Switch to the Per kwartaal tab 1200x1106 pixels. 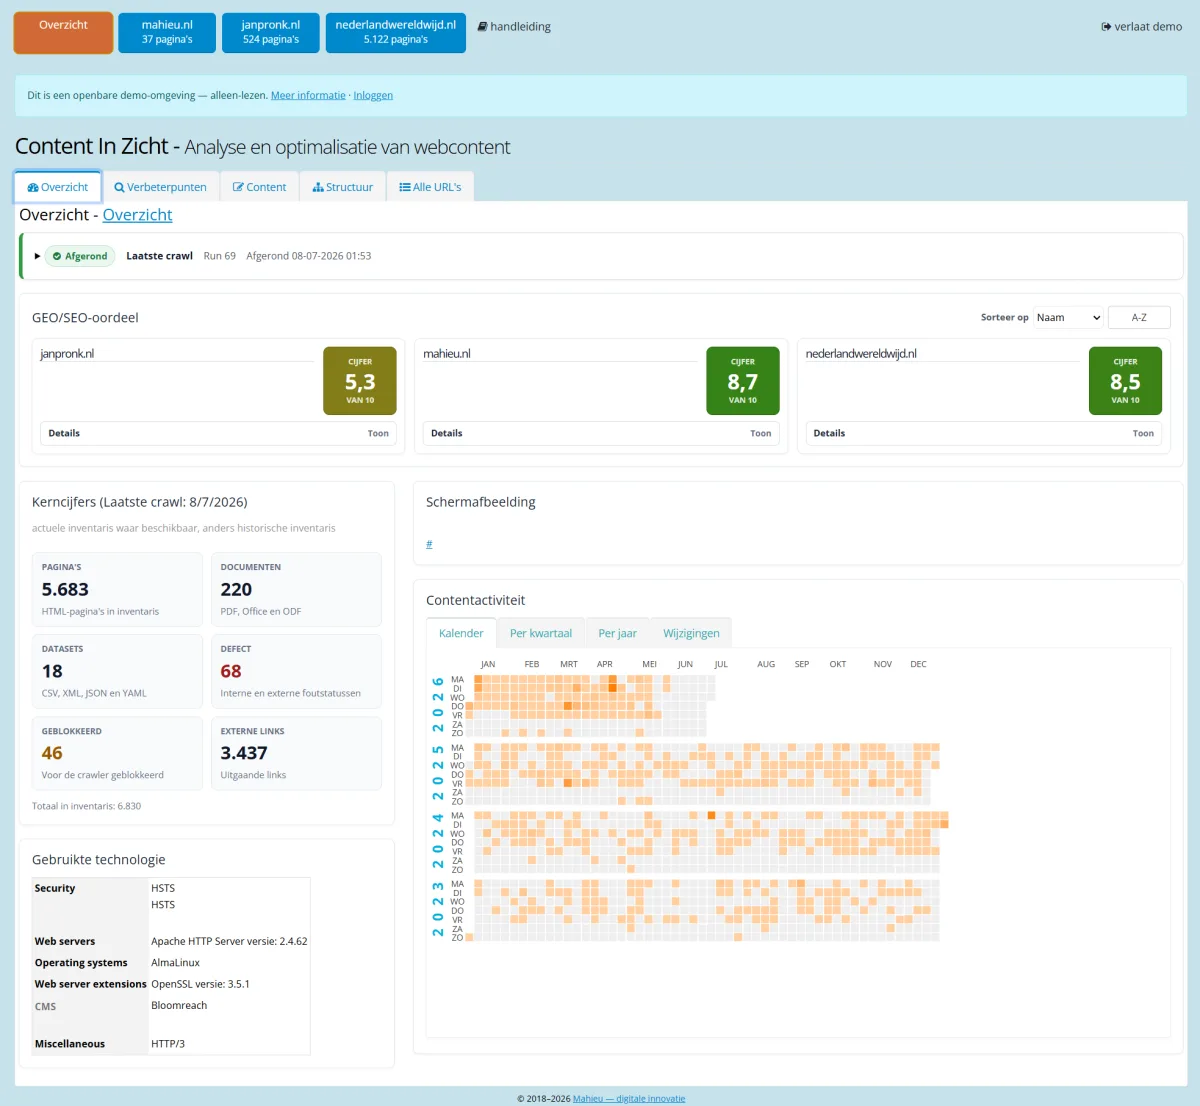click(x=541, y=633)
